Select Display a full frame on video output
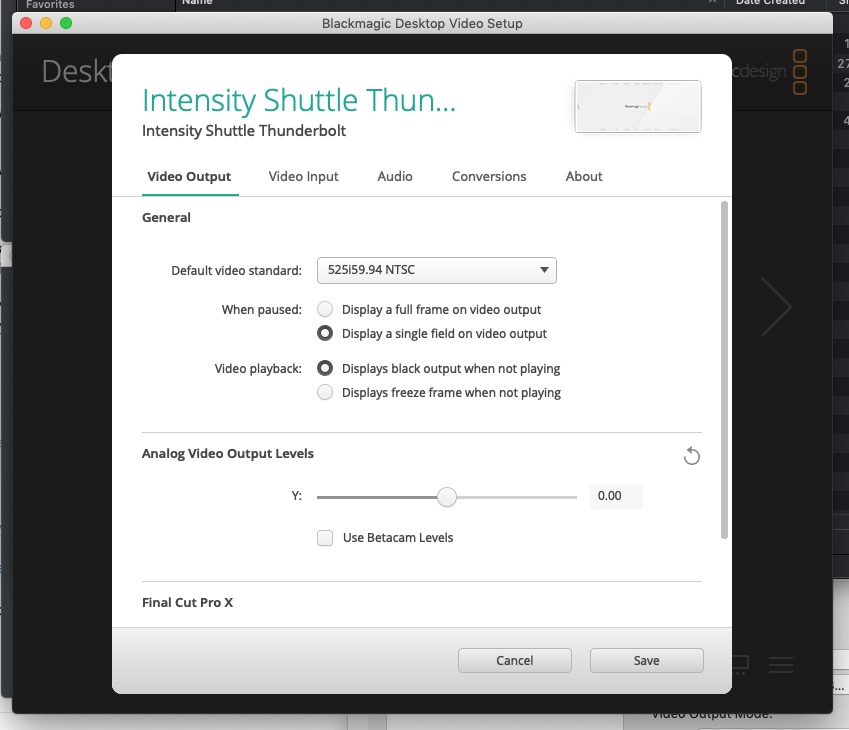This screenshot has width=849, height=730. pyautogui.click(x=325, y=309)
